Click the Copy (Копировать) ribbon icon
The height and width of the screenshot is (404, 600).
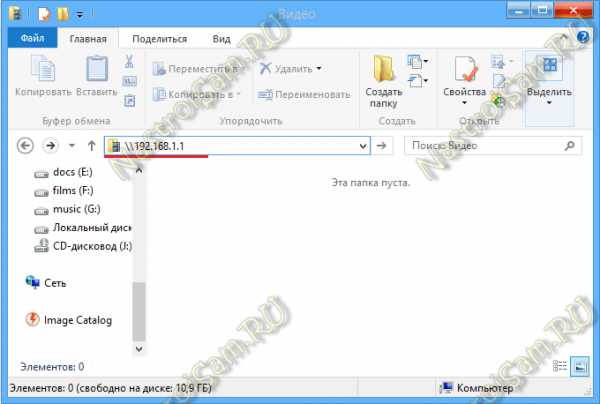(43, 69)
